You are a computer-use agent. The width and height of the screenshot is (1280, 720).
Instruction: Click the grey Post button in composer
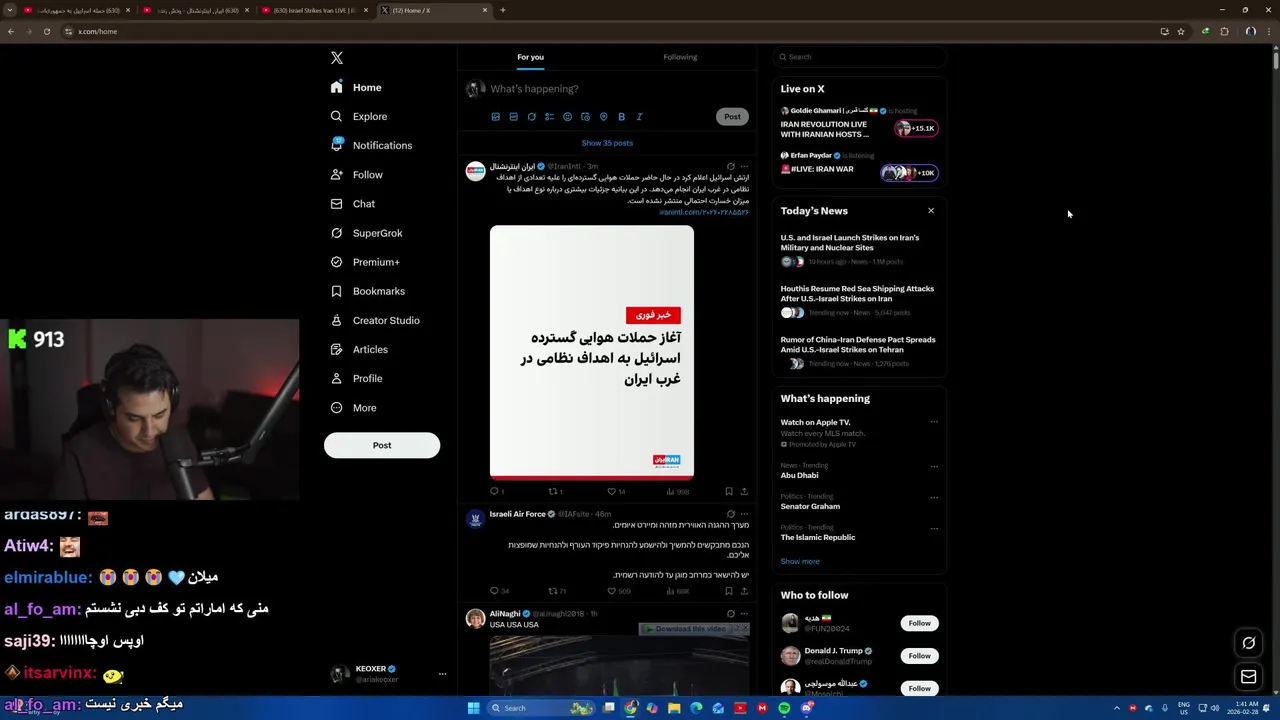[732, 117]
